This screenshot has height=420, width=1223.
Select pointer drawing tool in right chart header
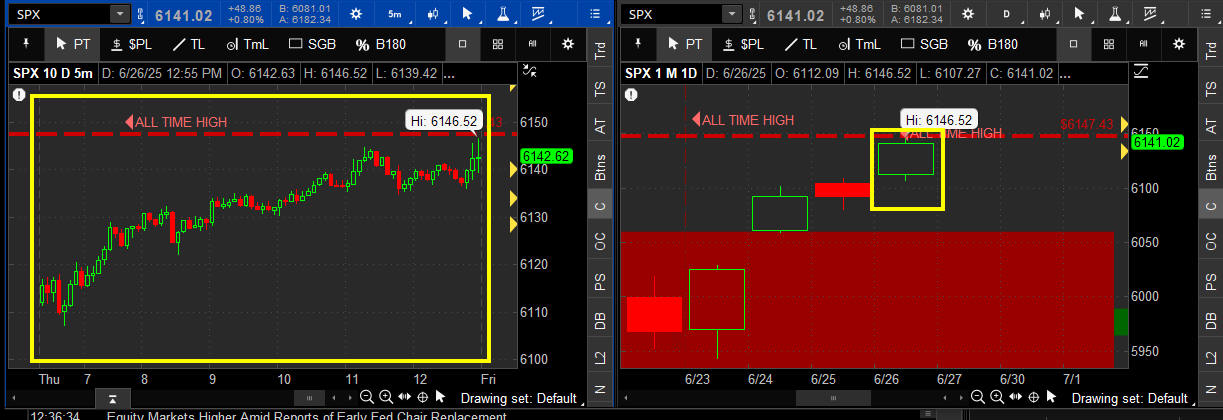coord(1079,14)
